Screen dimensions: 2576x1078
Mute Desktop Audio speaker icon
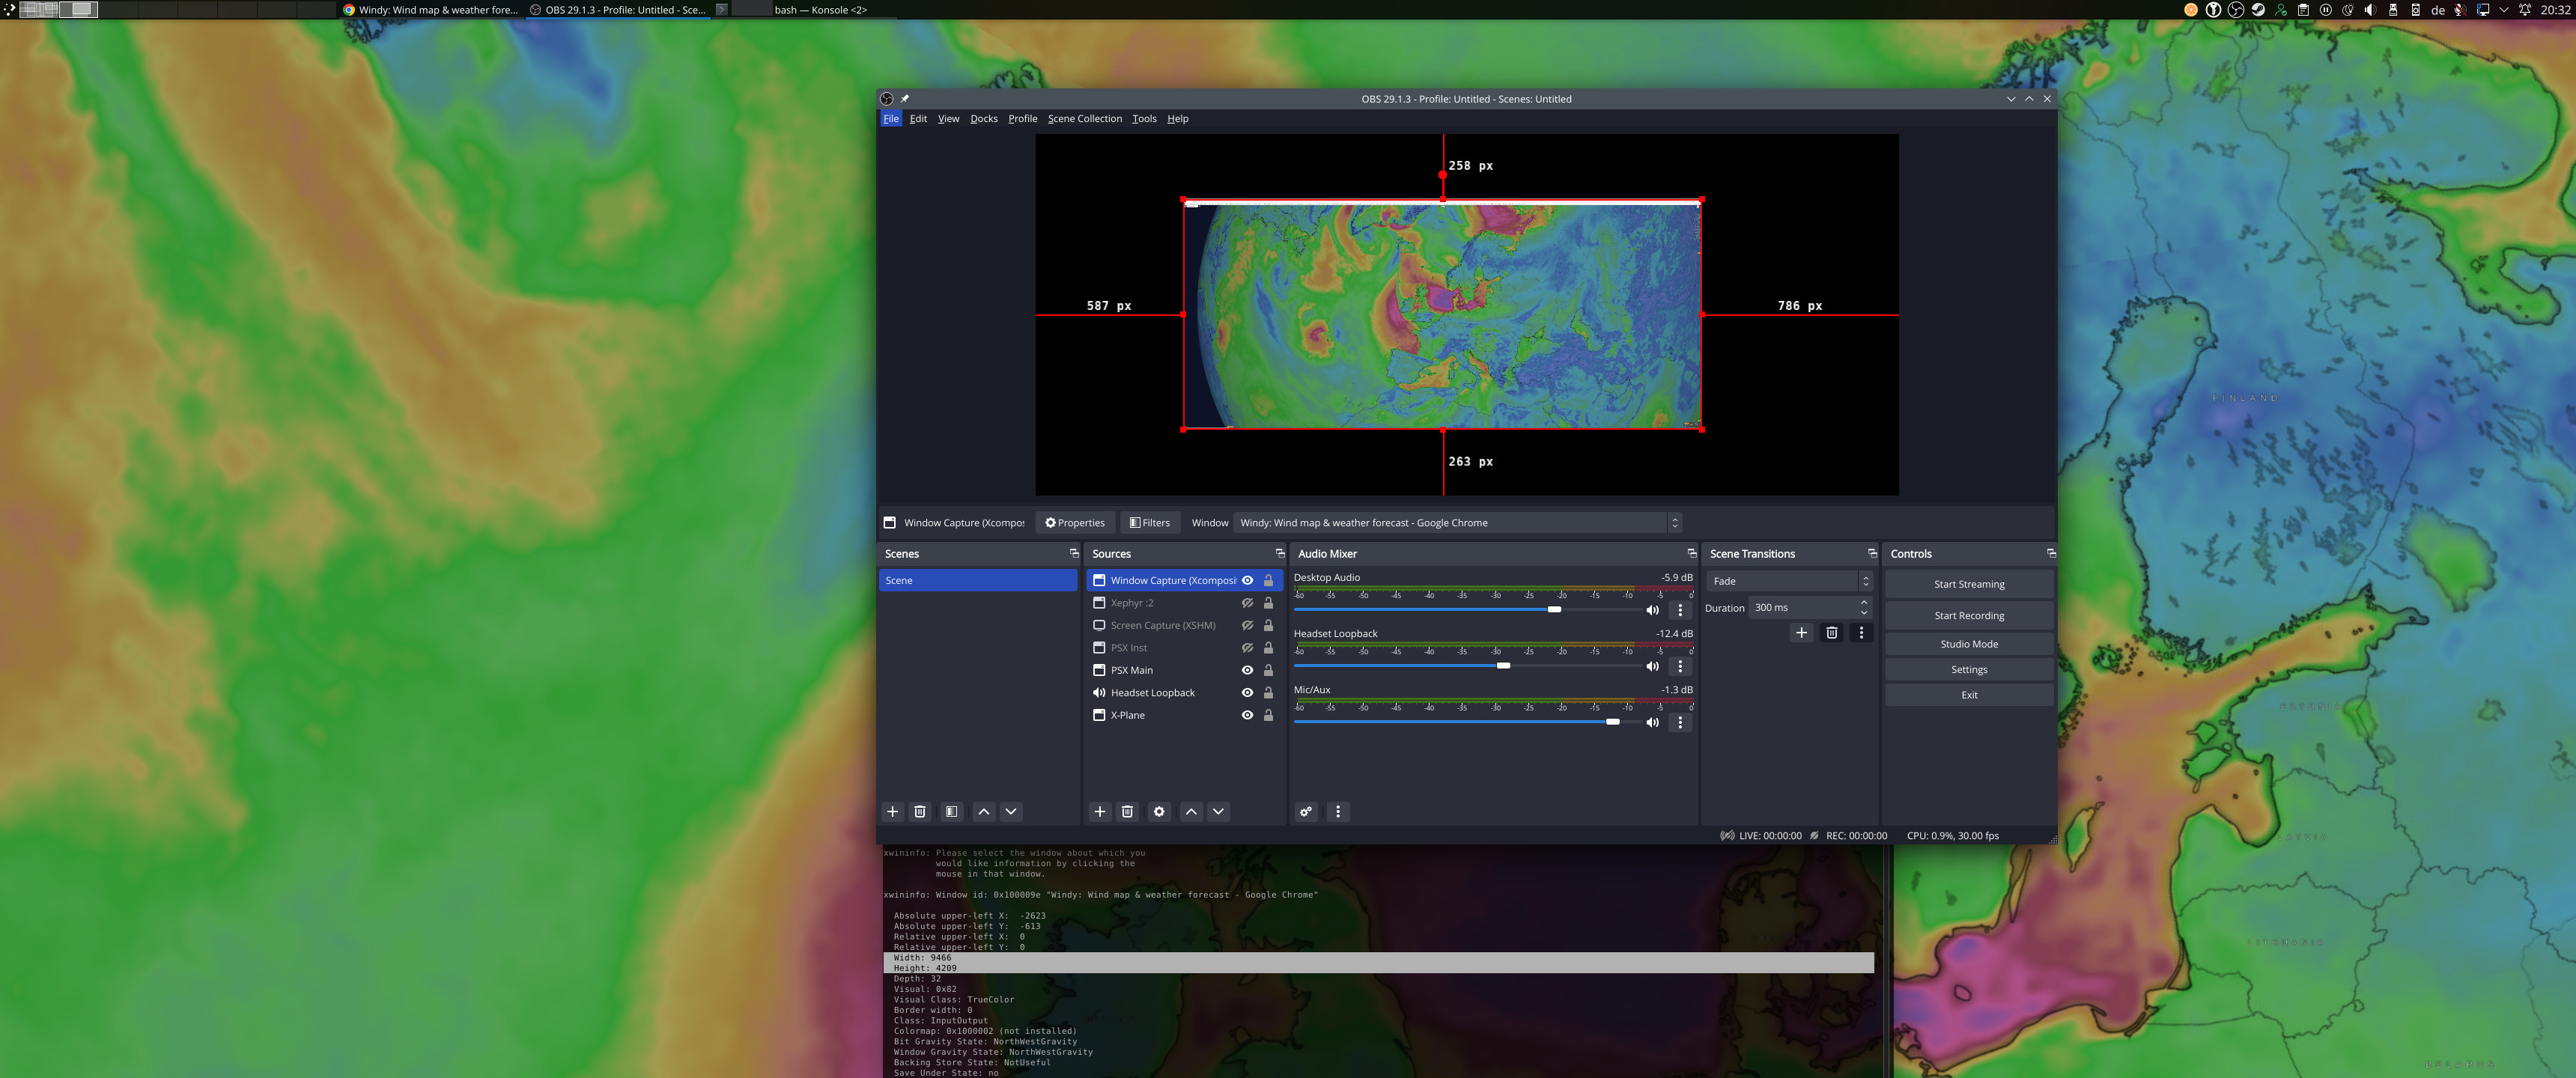[1652, 610]
